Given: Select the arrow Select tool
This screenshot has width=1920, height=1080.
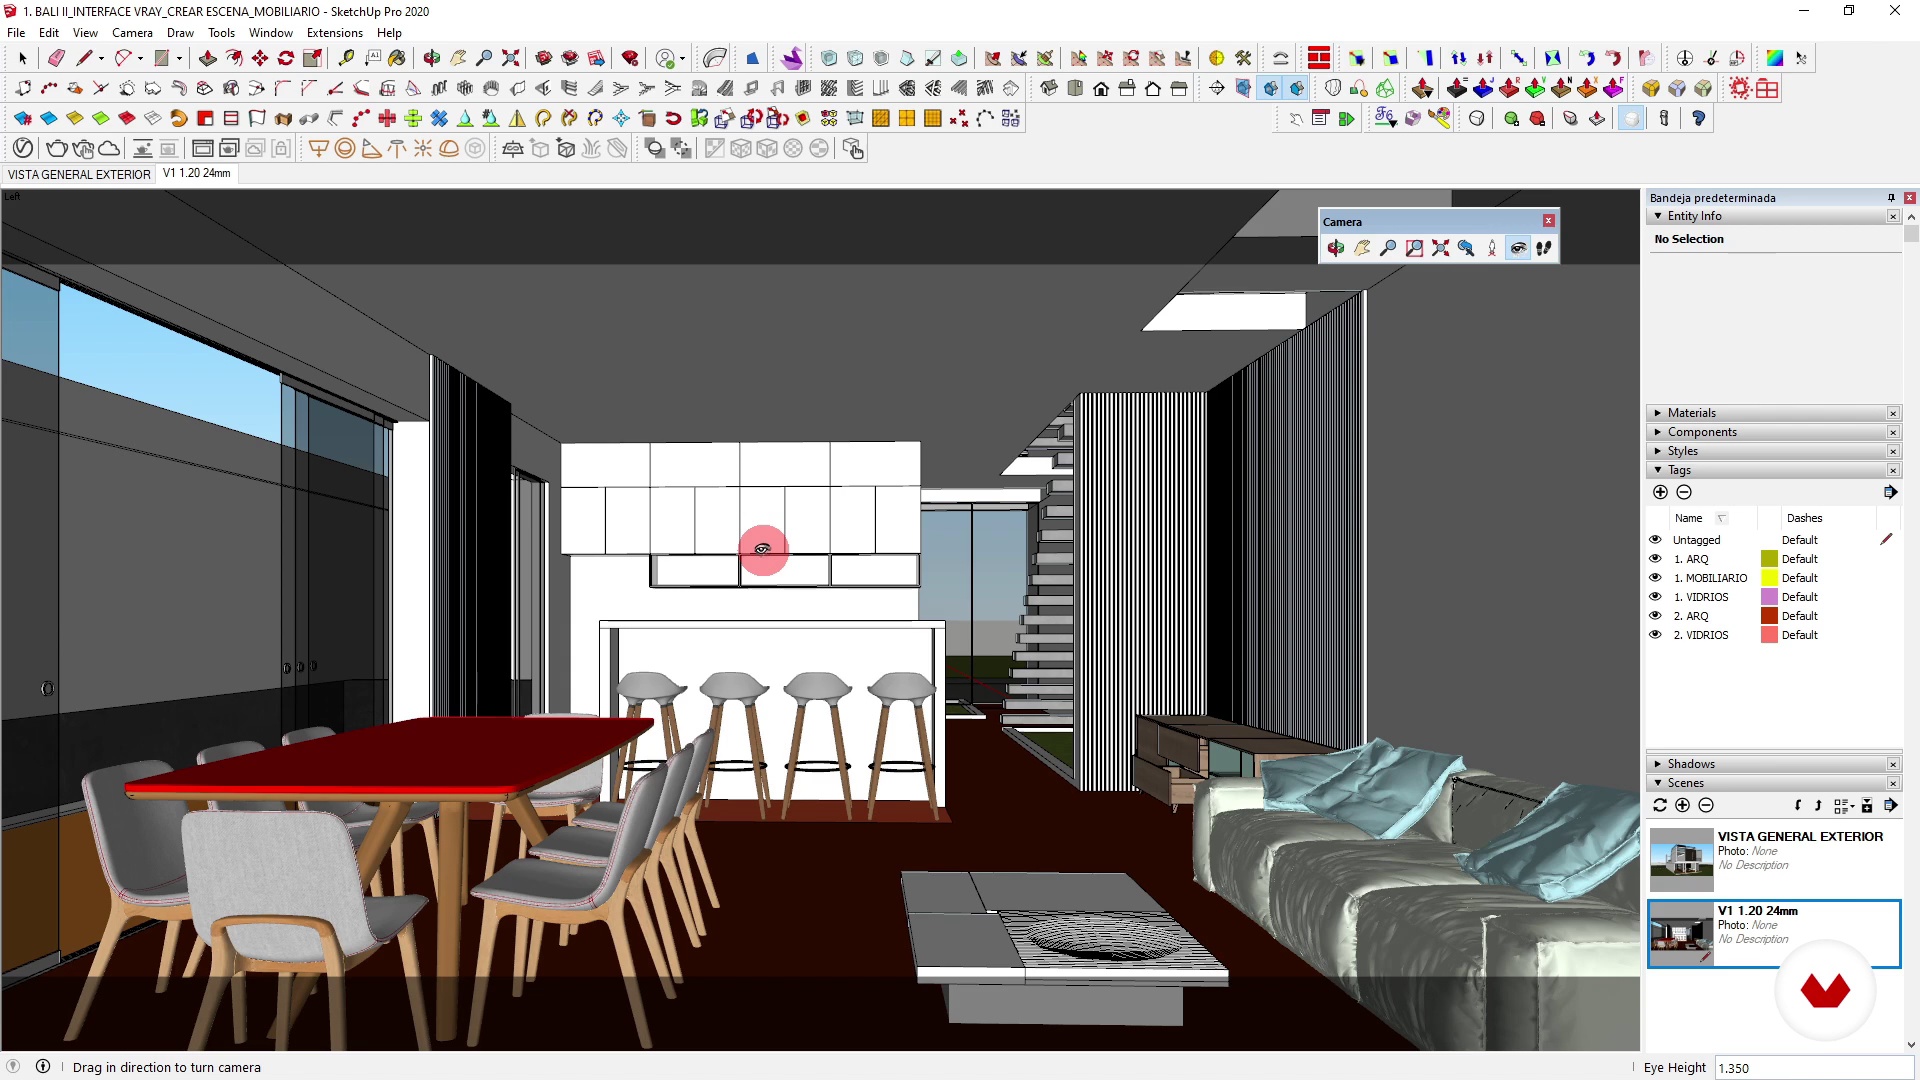Looking at the screenshot, I should pyautogui.click(x=23, y=58).
